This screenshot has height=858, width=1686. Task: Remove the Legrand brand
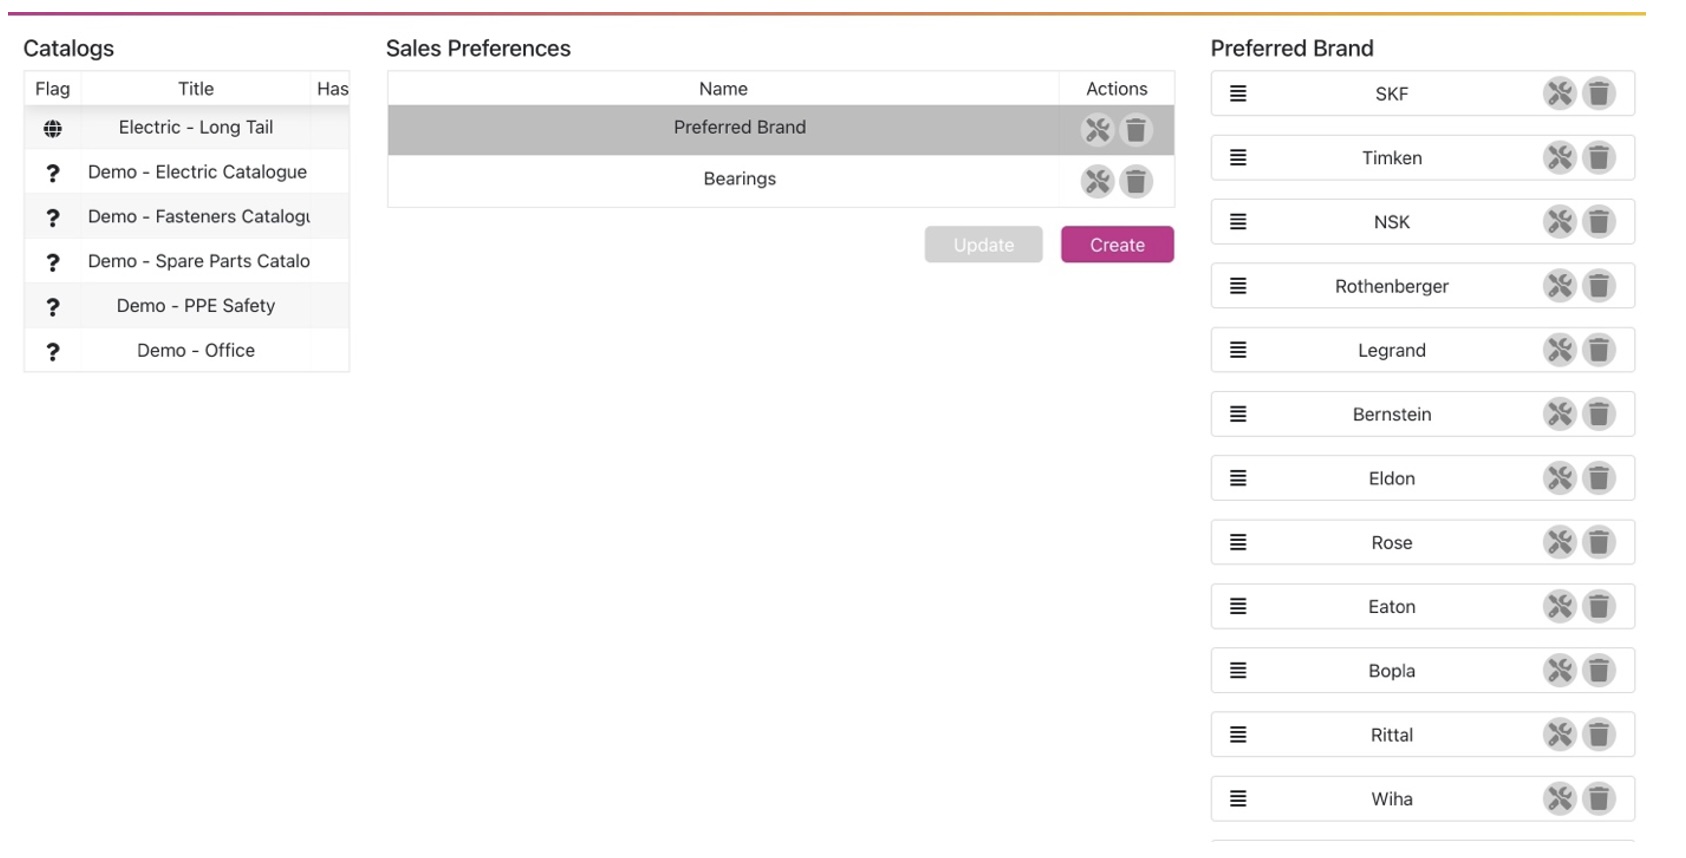point(1599,349)
